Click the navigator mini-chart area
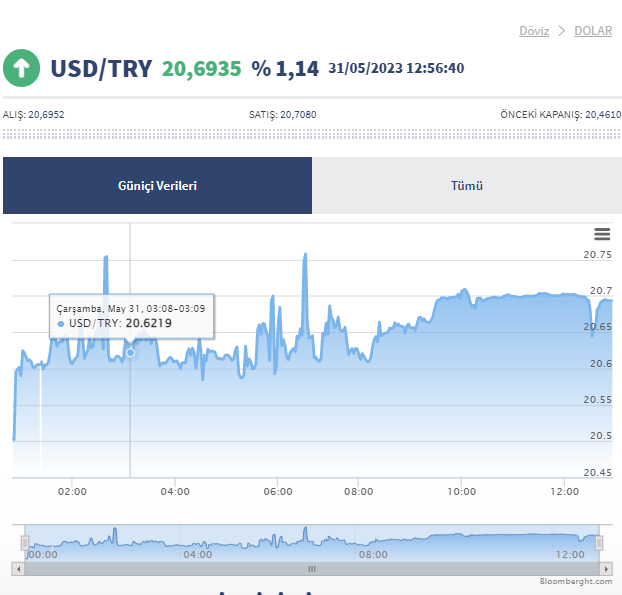This screenshot has width=622, height=595. click(x=312, y=543)
